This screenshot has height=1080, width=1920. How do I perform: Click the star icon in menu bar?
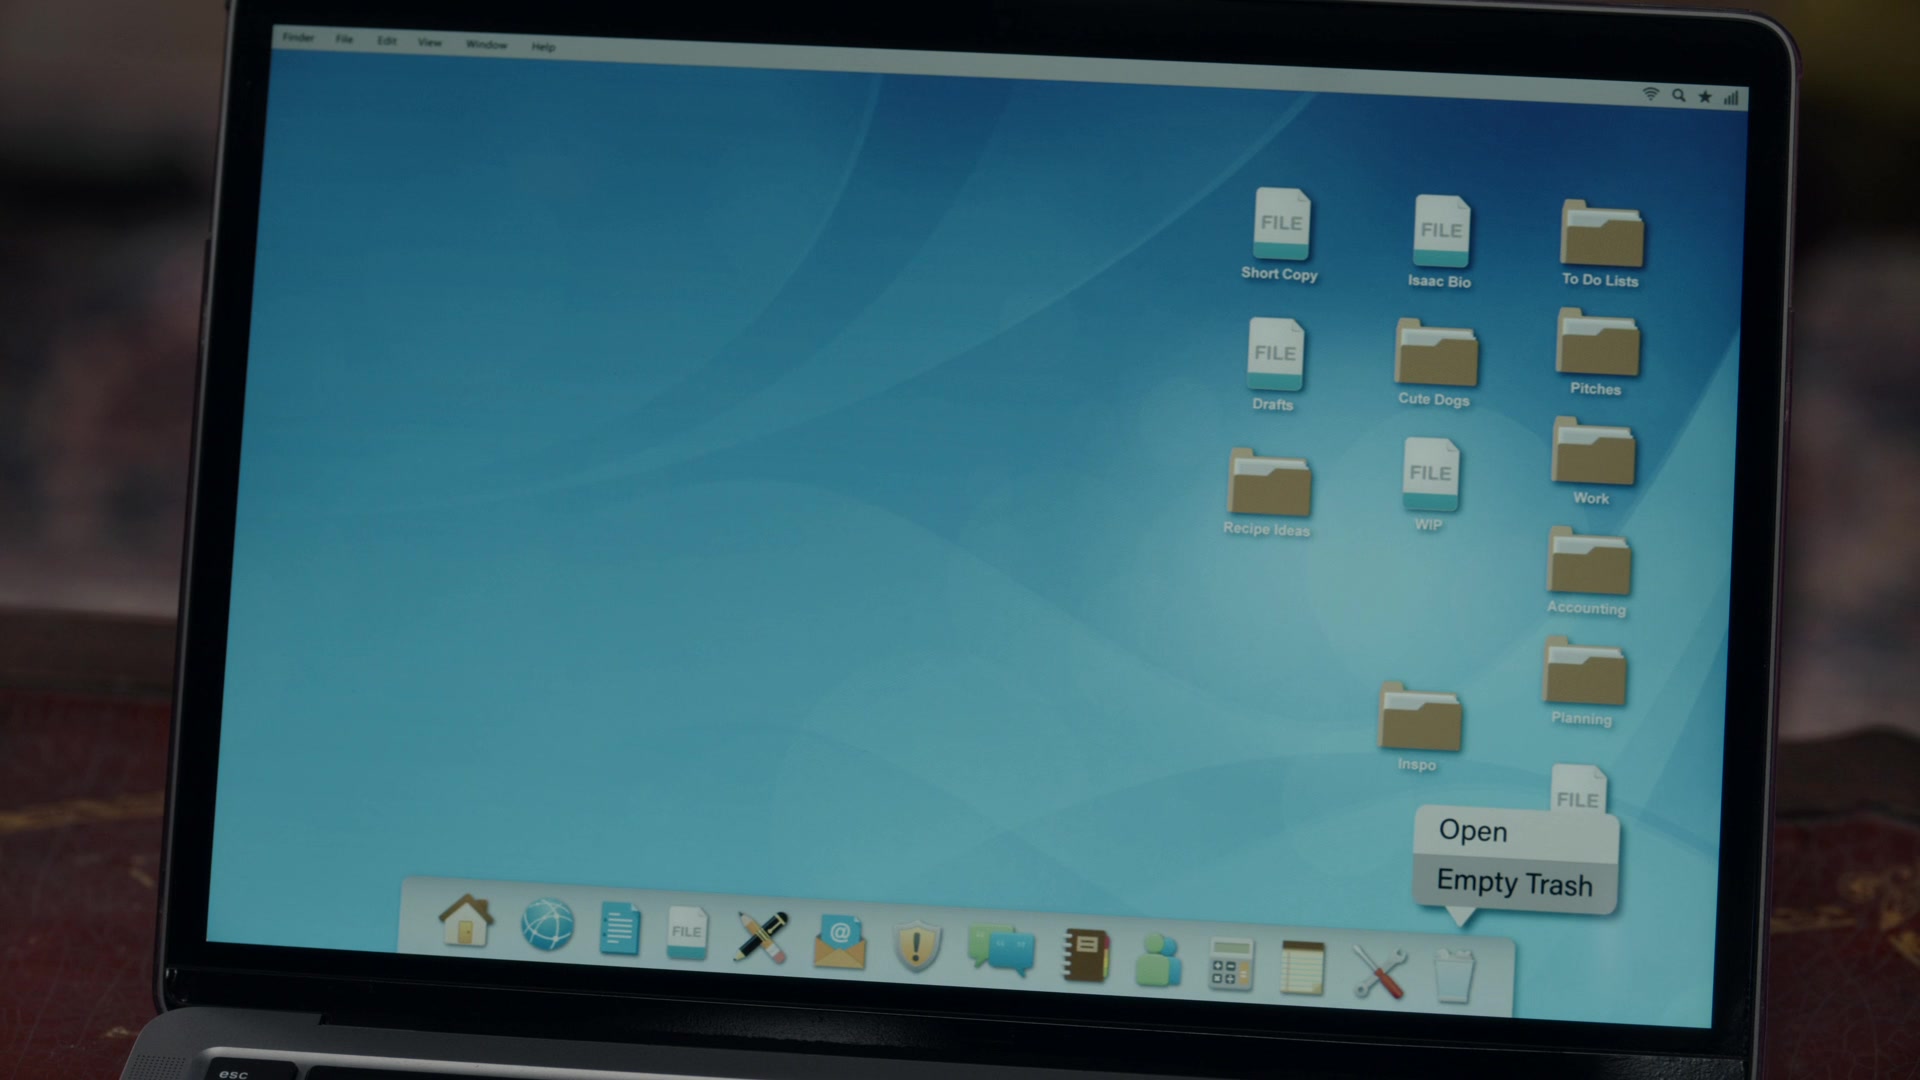point(1705,97)
